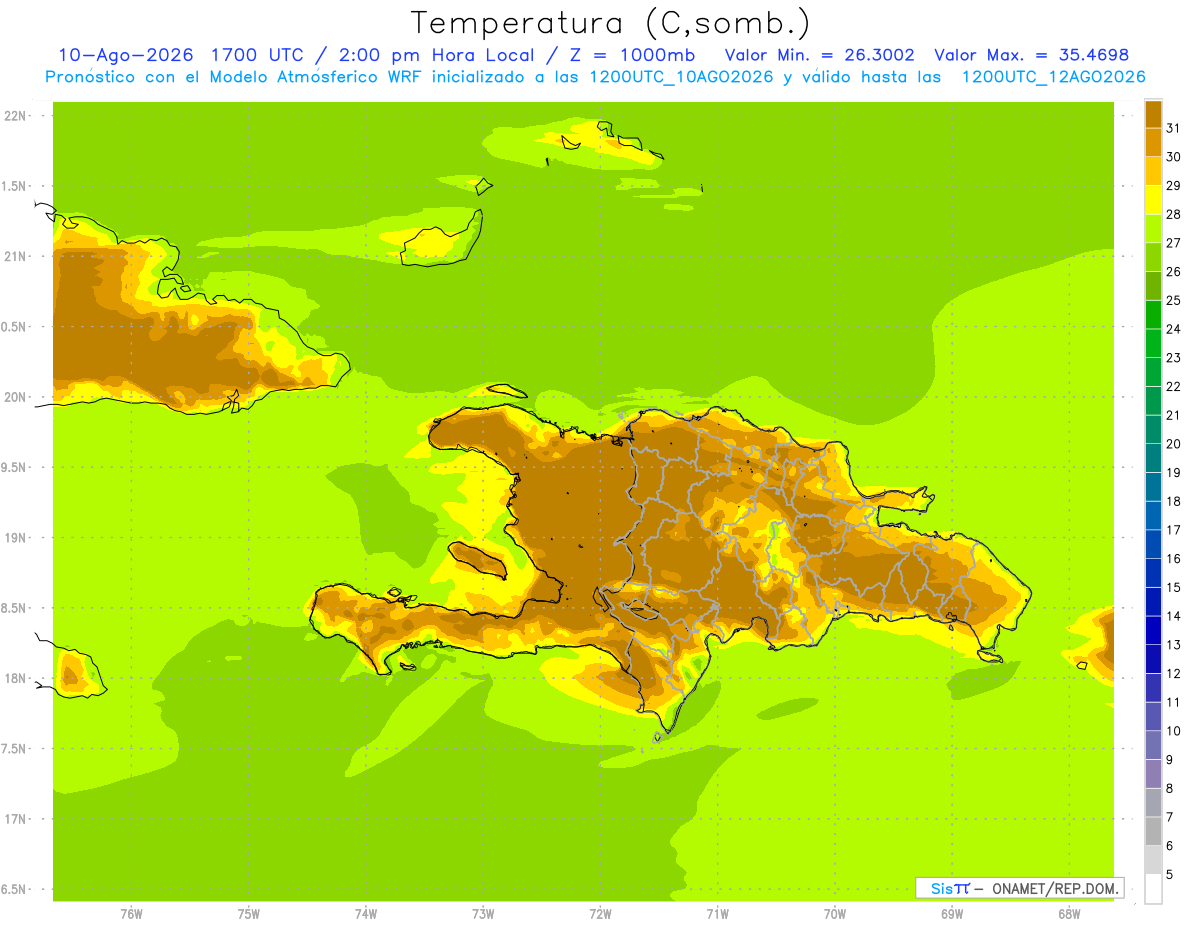
Task: Click the "ONAMET/REP.DOM." credit box
Action: tap(1019, 888)
